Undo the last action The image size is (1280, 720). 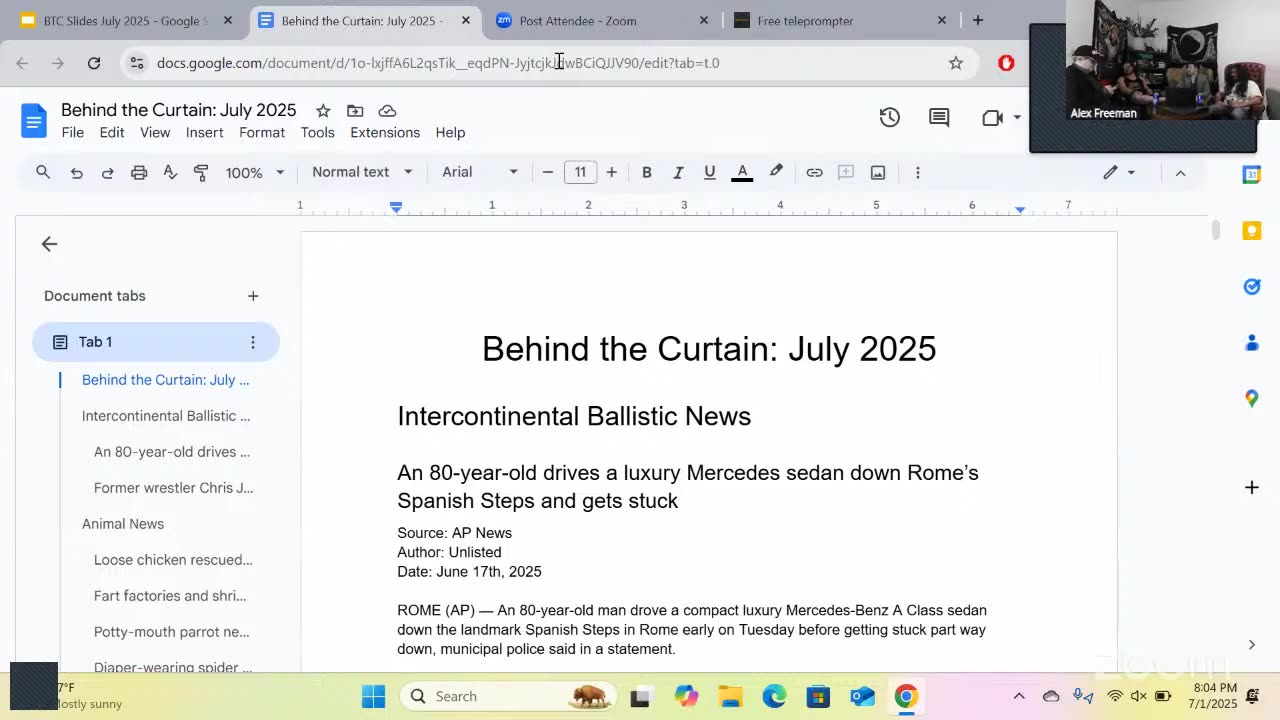[x=76, y=172]
